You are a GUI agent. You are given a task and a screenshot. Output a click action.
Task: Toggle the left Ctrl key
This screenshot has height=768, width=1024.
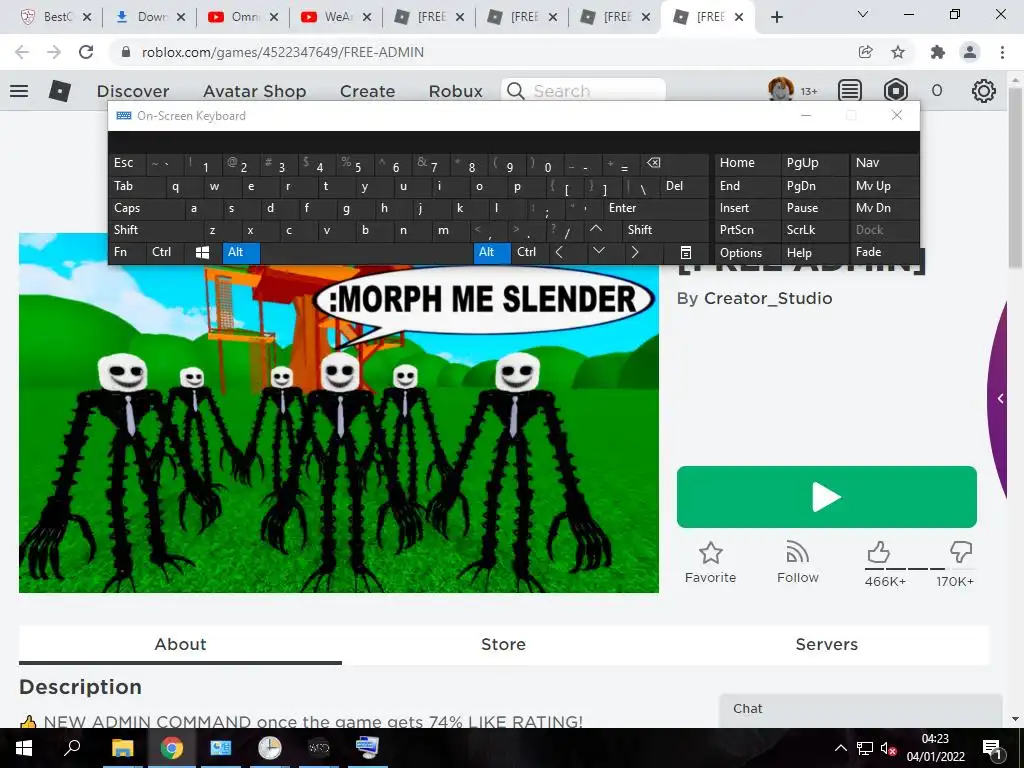tap(165, 253)
